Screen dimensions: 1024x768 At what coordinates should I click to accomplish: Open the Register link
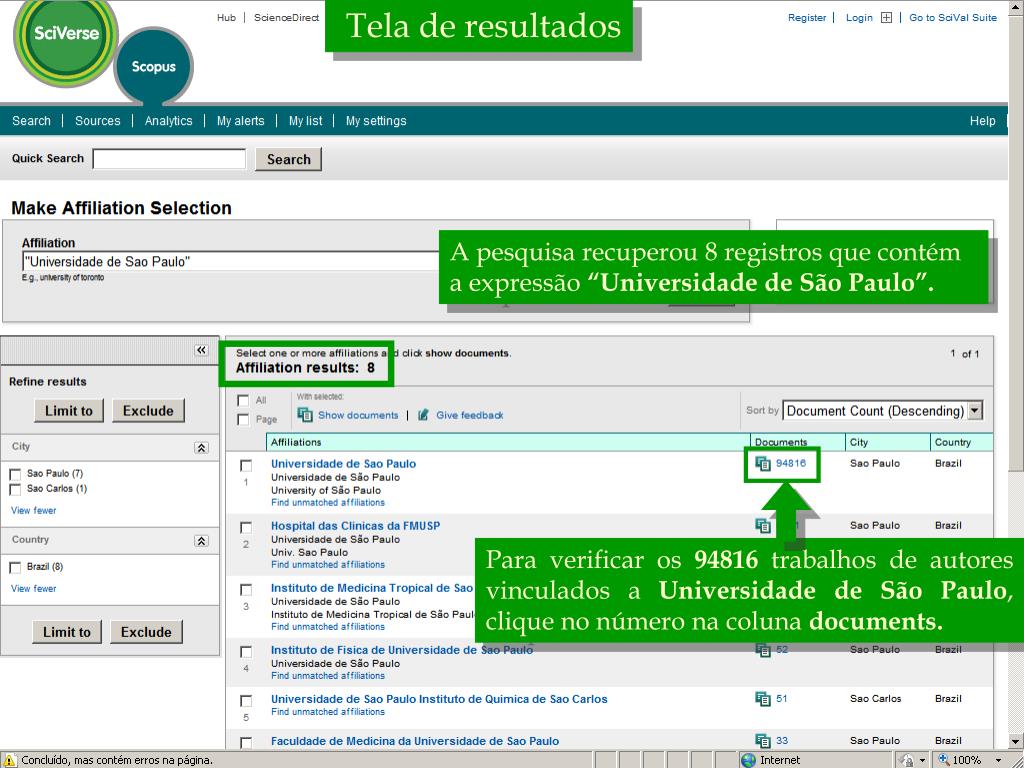807,18
